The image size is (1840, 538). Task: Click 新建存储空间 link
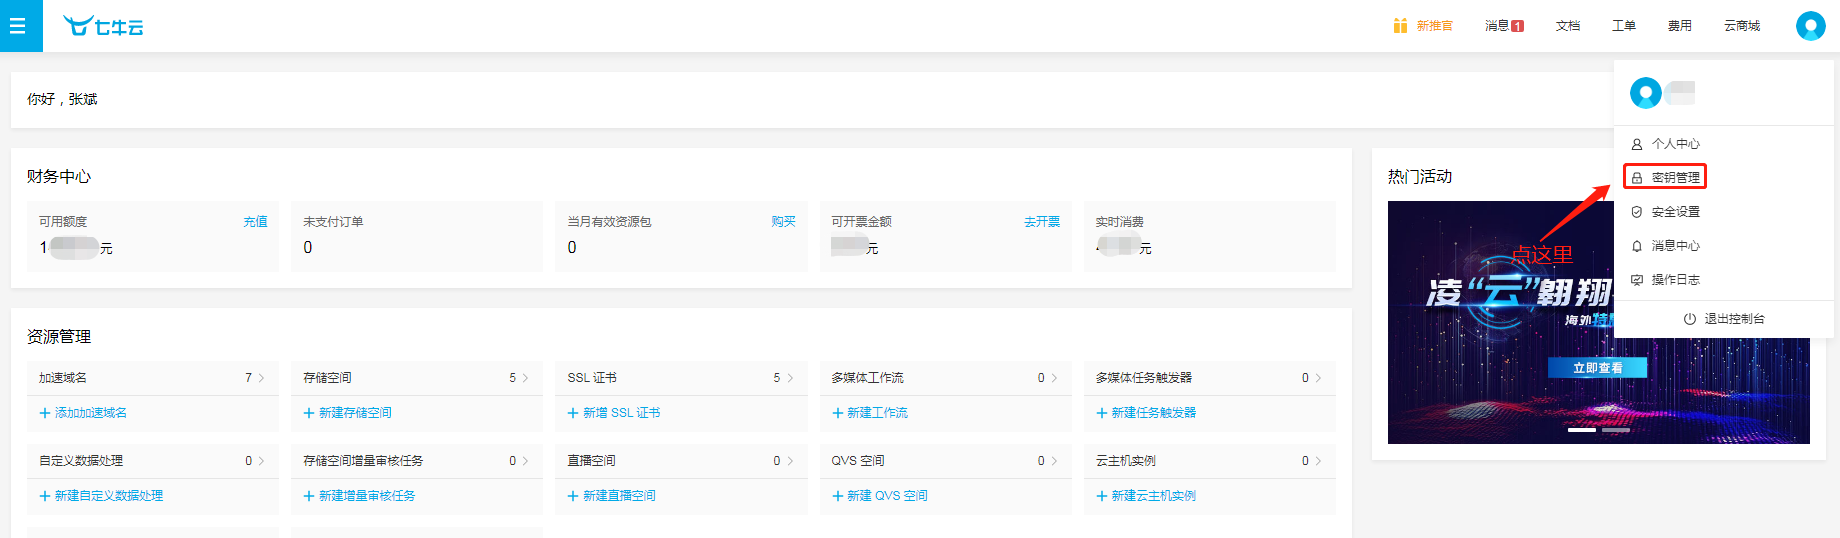(347, 413)
